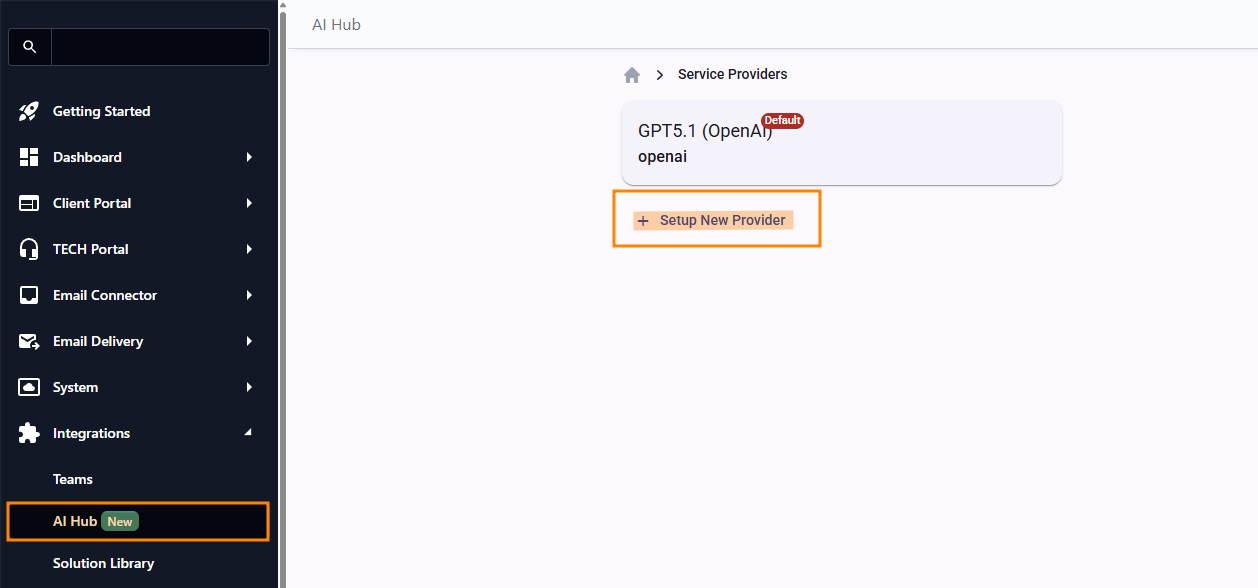Click the Email Delivery envelope icon
This screenshot has height=588, width=1258.
29,341
